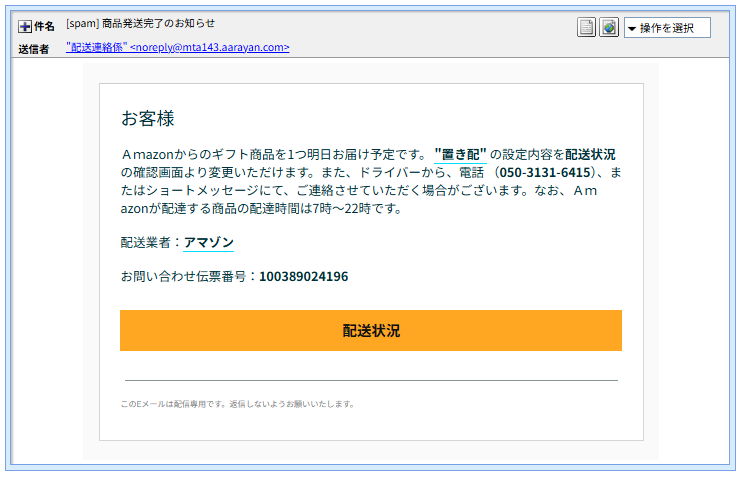This screenshot has width=740, height=499.
Task: Click the お問い合わせ伝票番号 label text
Action: click(188, 276)
